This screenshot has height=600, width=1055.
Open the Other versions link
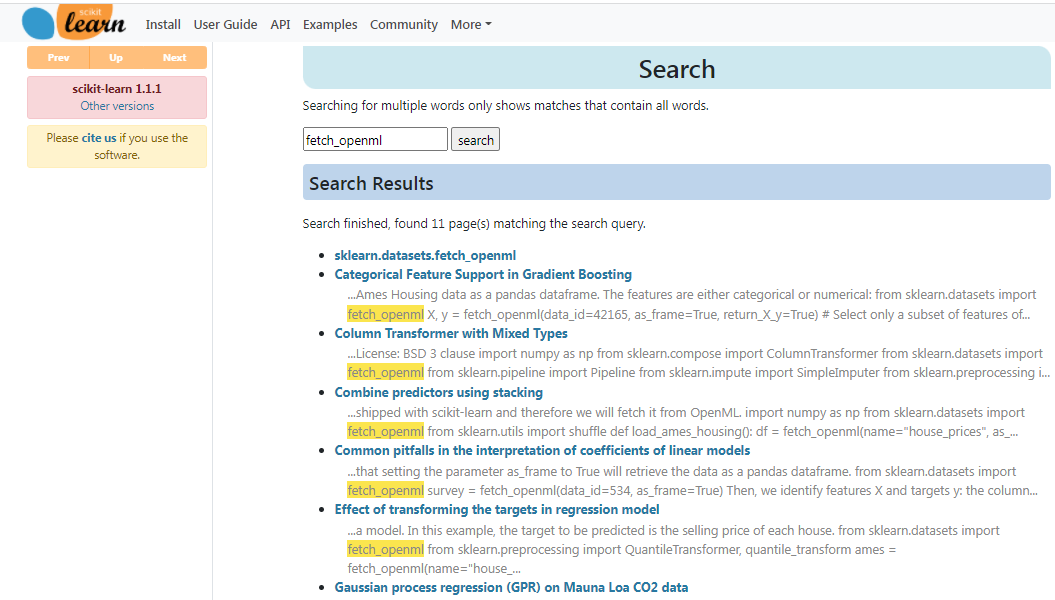(117, 106)
